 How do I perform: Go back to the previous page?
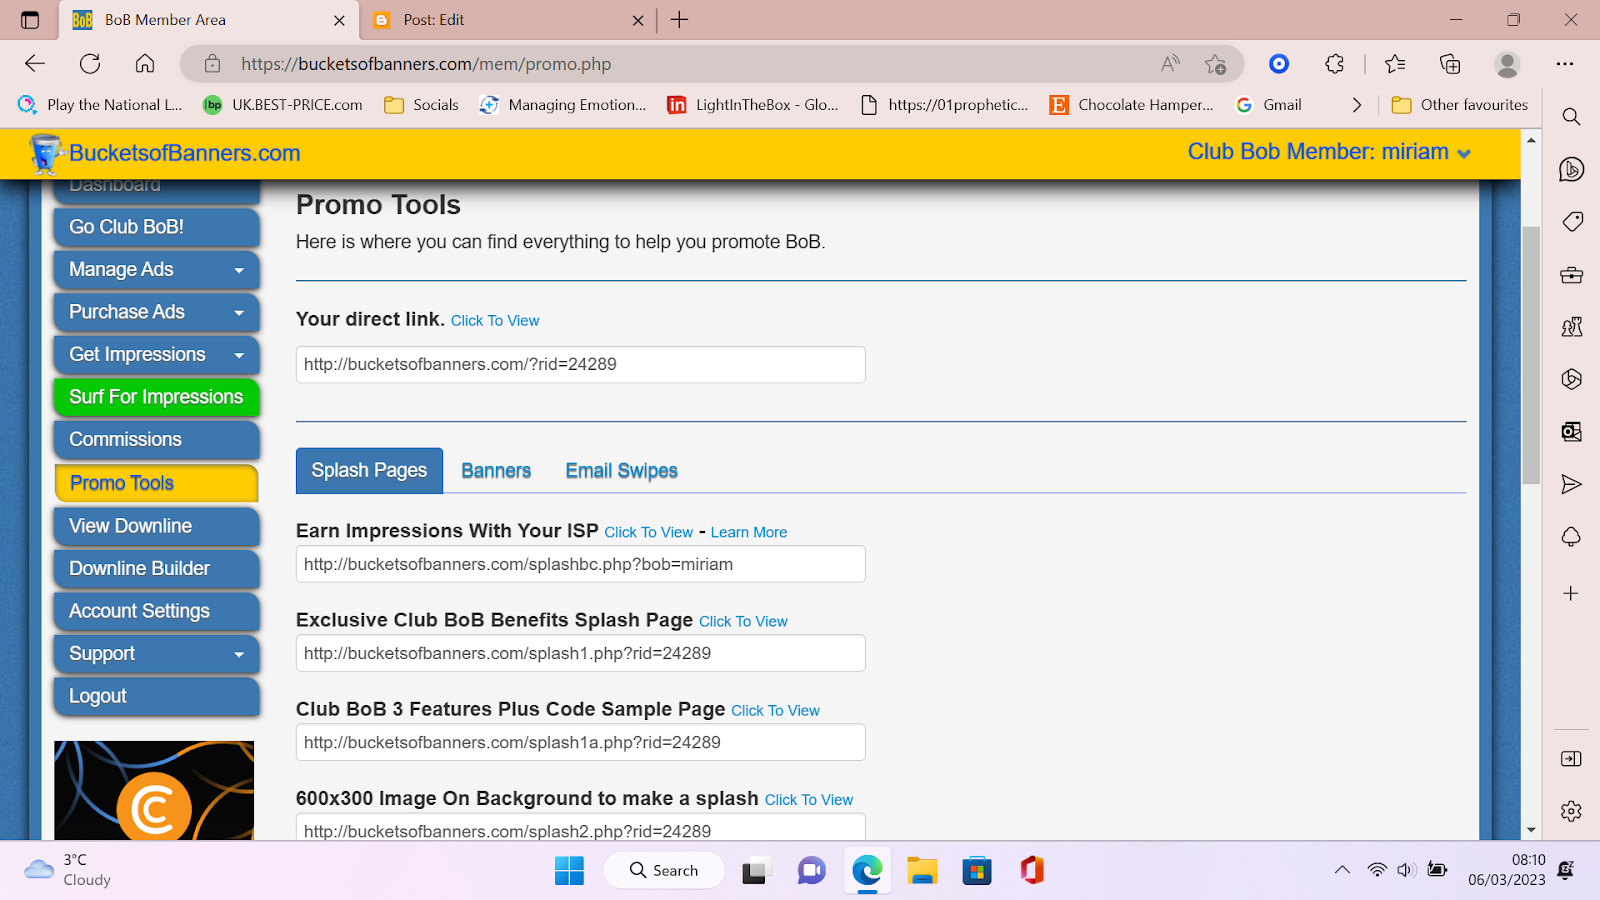(x=35, y=64)
